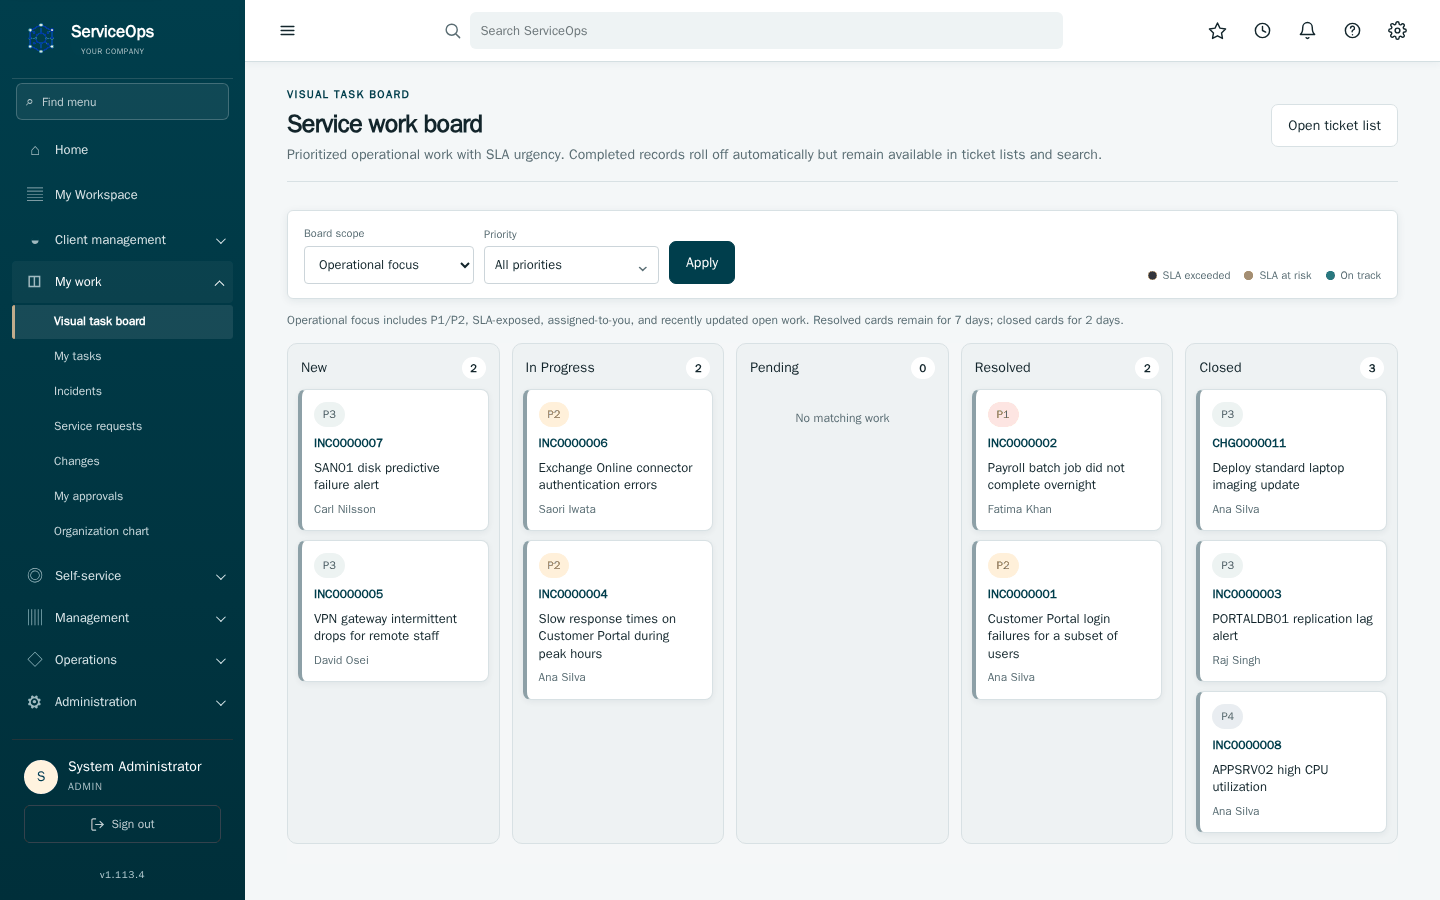Open the help question mark icon
This screenshot has width=1440, height=900.
click(x=1353, y=31)
